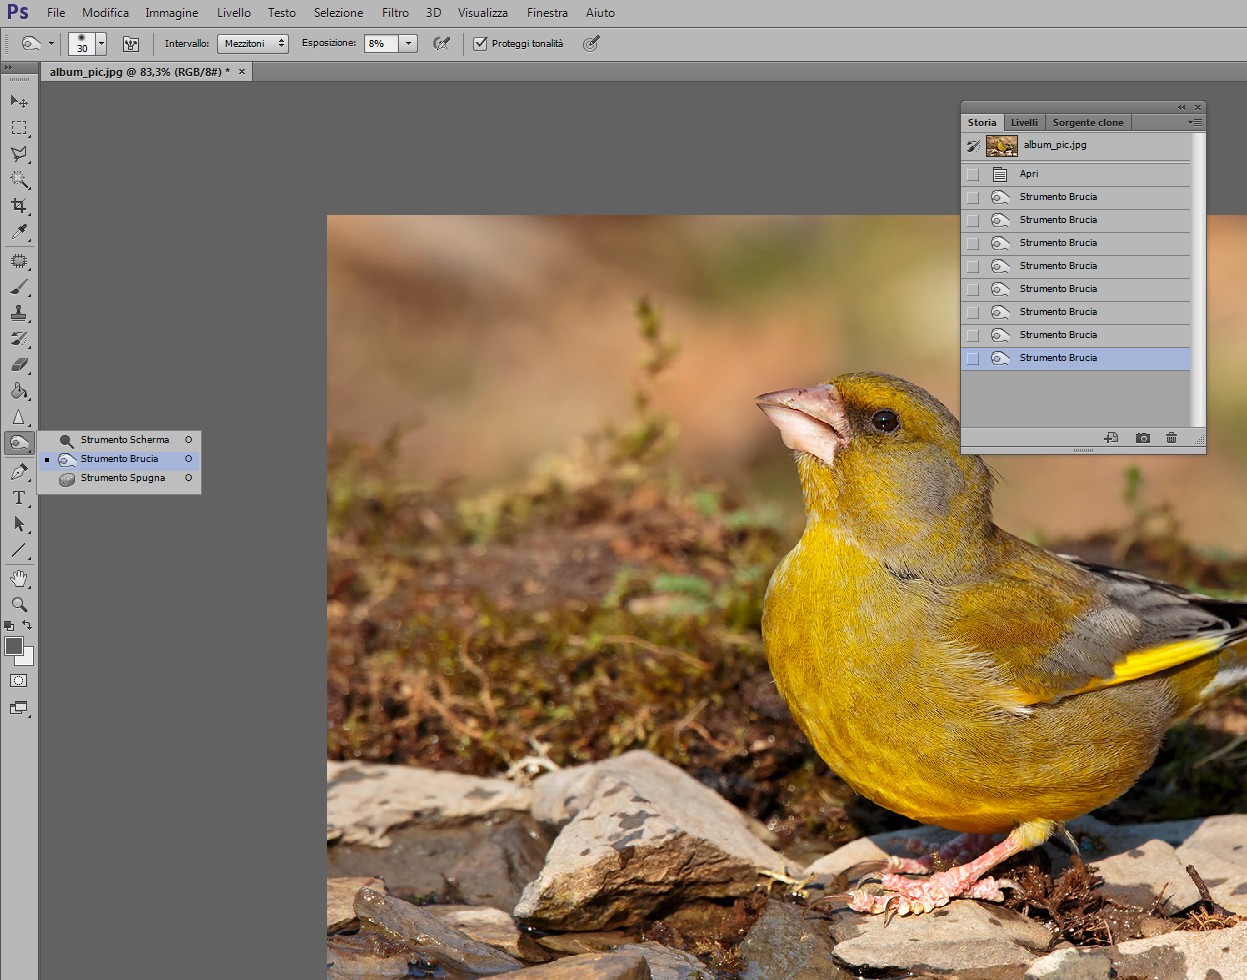Viewport: 1247px width, 980px height.
Task: Open the Intervallo Mezzitoni dropdown
Action: pyautogui.click(x=253, y=44)
